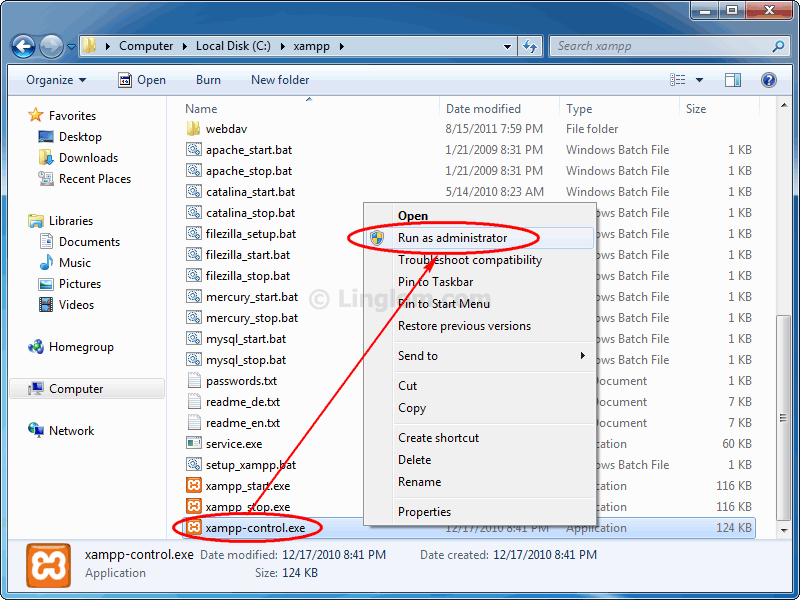
Task: Select apache_stop.bat file icon
Action: point(193,170)
